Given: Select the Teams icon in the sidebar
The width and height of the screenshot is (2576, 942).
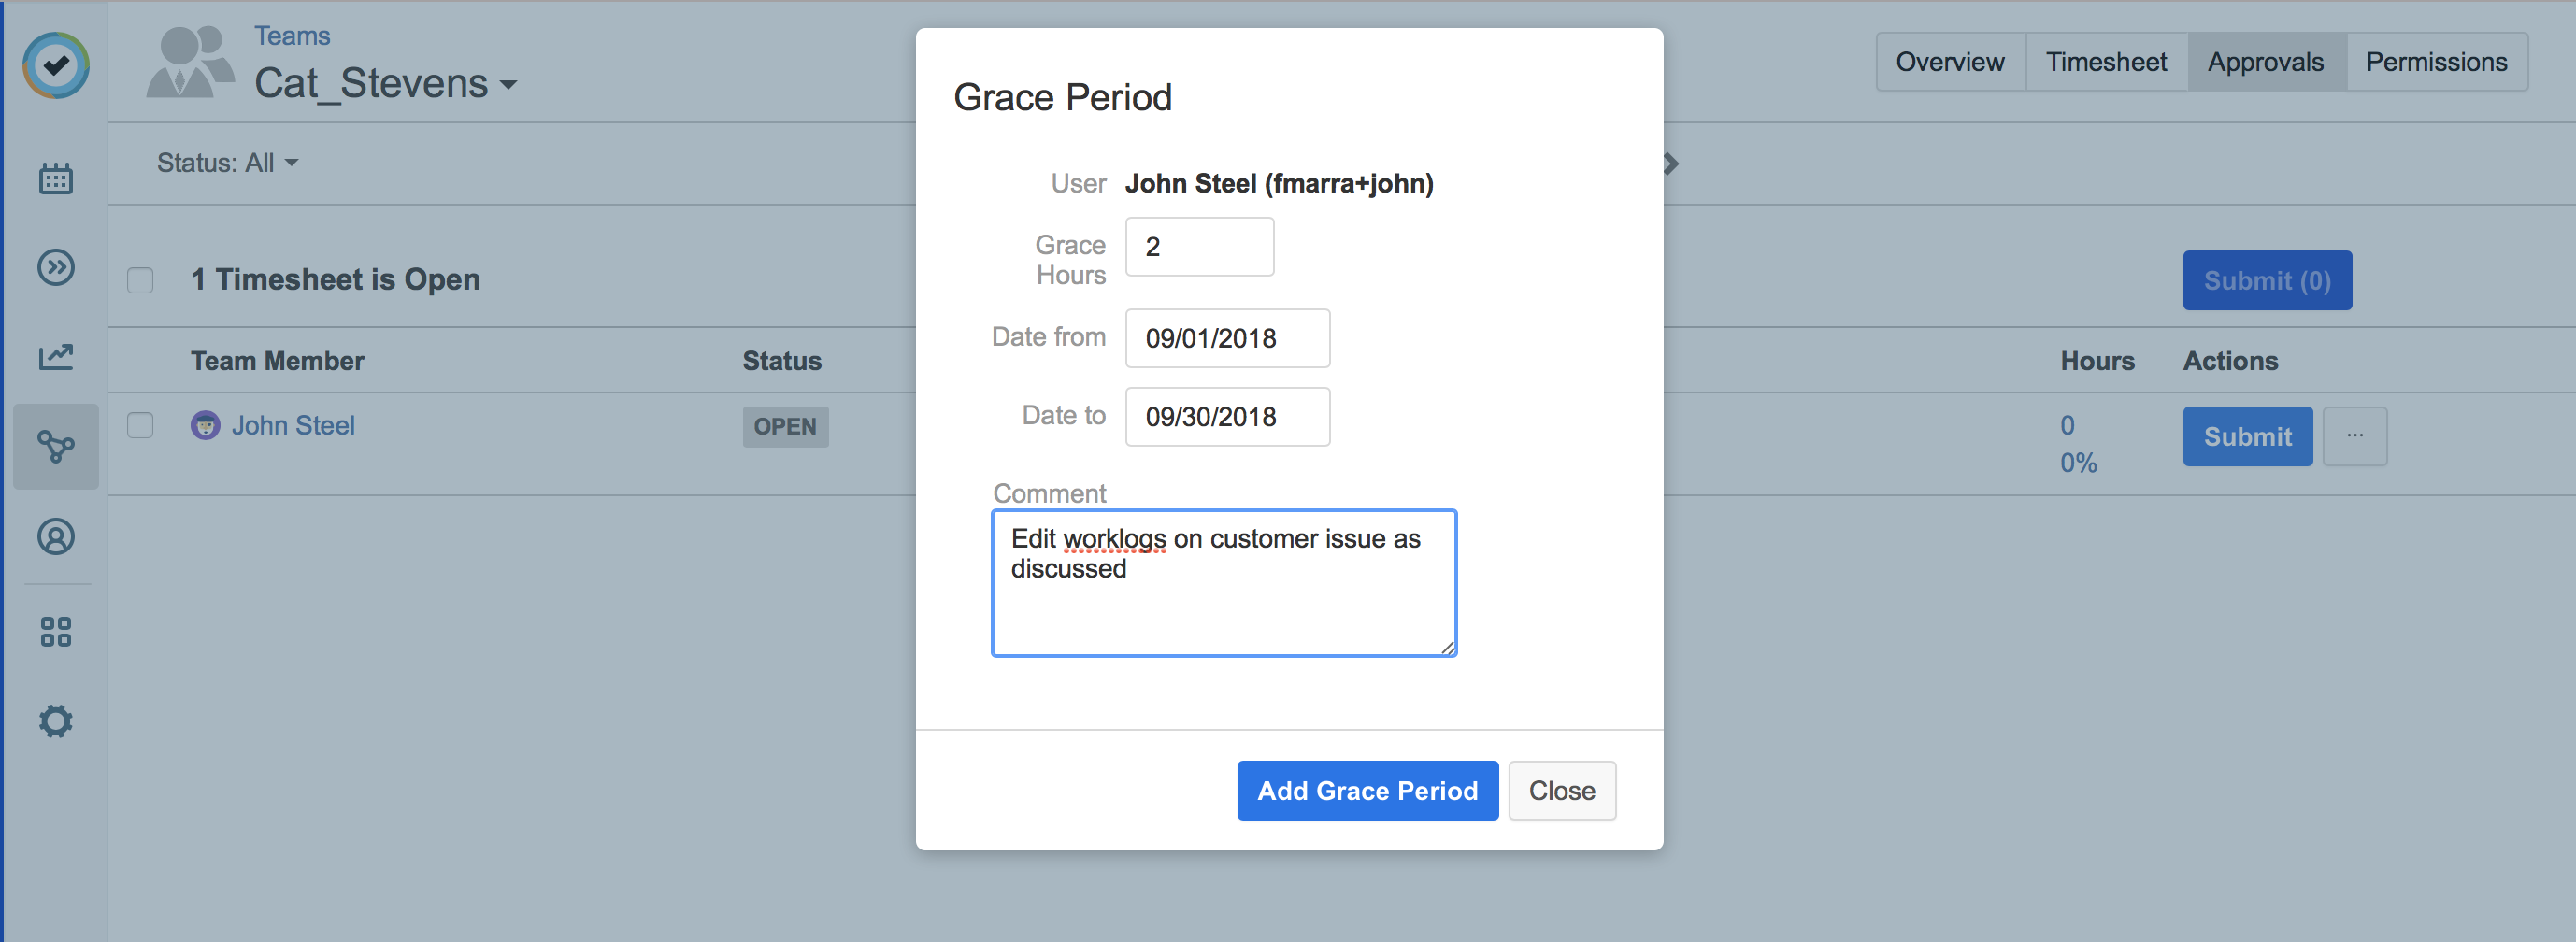Looking at the screenshot, I should tap(56, 447).
